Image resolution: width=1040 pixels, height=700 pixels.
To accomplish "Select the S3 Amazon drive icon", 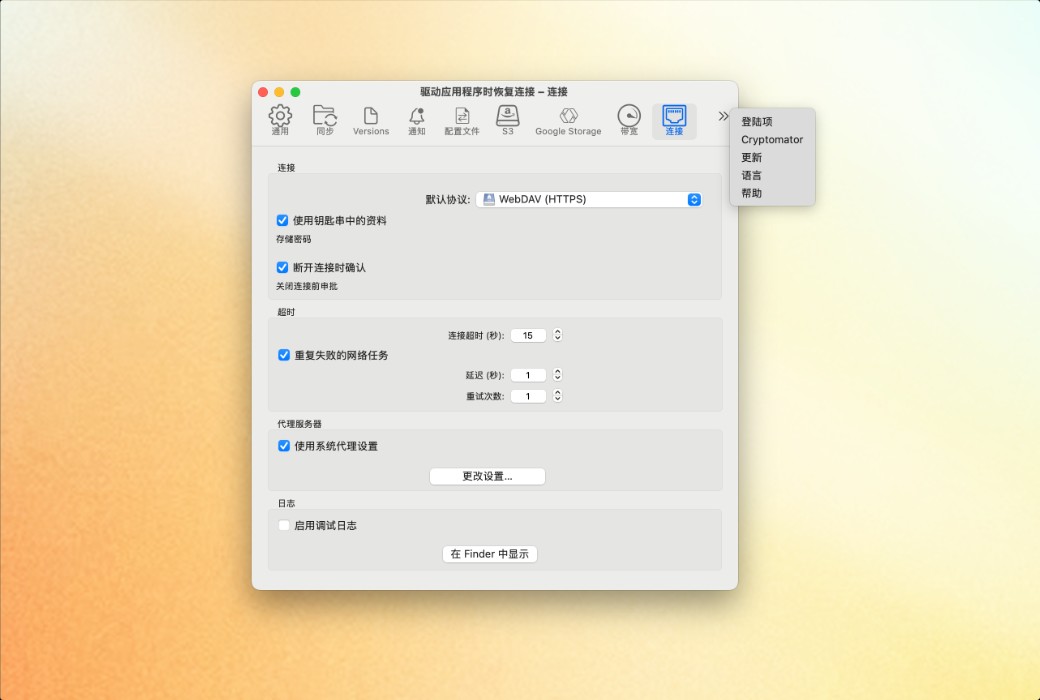I will (507, 120).
